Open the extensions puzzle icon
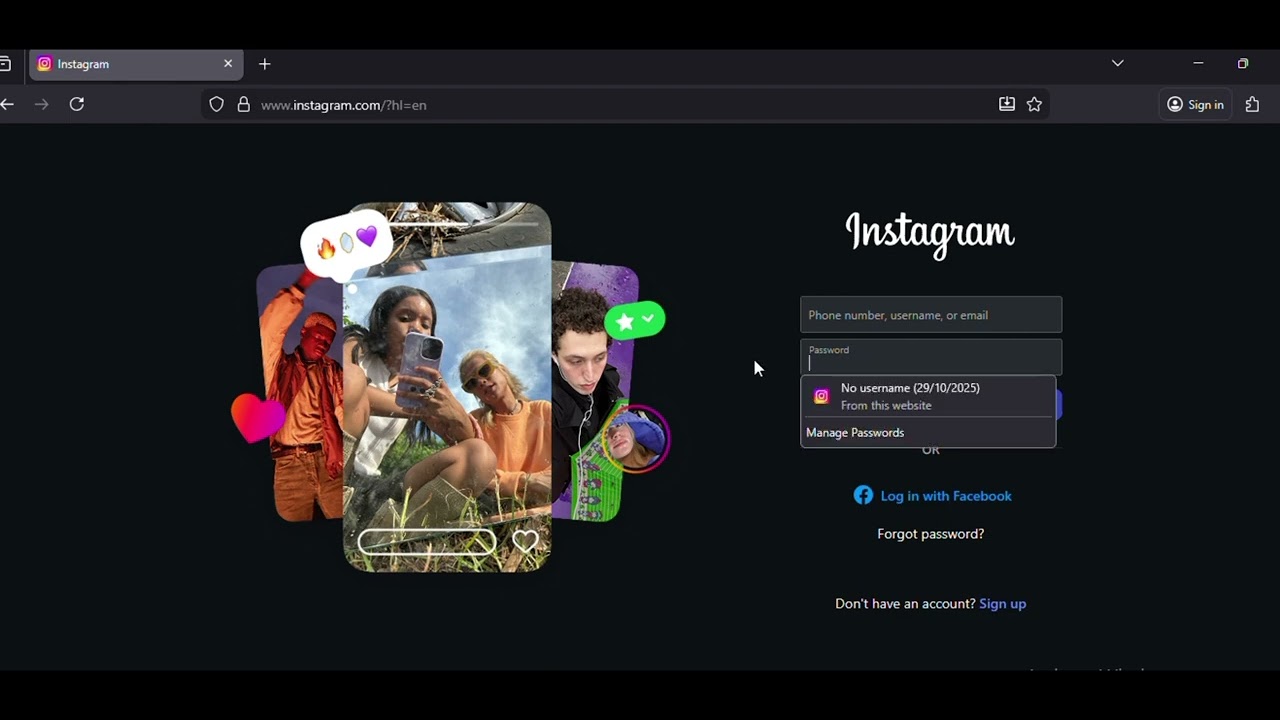This screenshot has height=720, width=1280. pos(1252,104)
